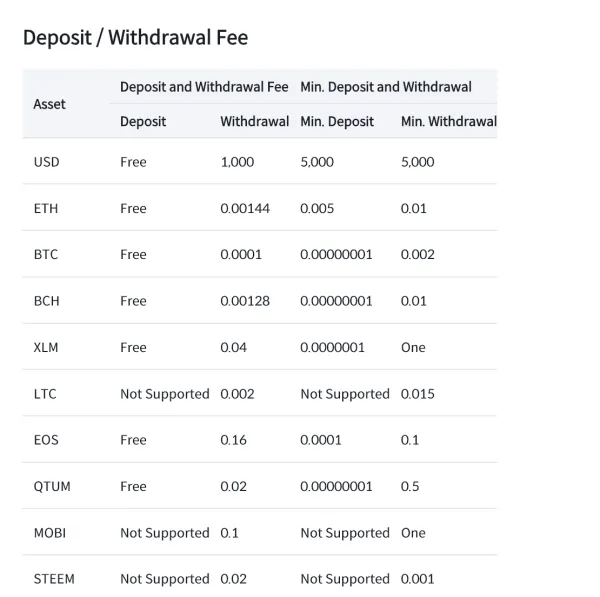
Task: Select the XLM asset cell
Action: [46, 347]
